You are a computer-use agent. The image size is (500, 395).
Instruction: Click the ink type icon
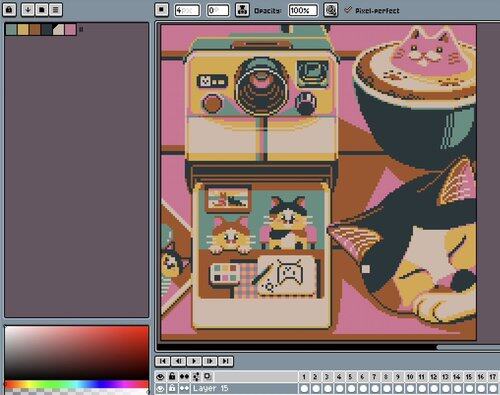(242, 10)
